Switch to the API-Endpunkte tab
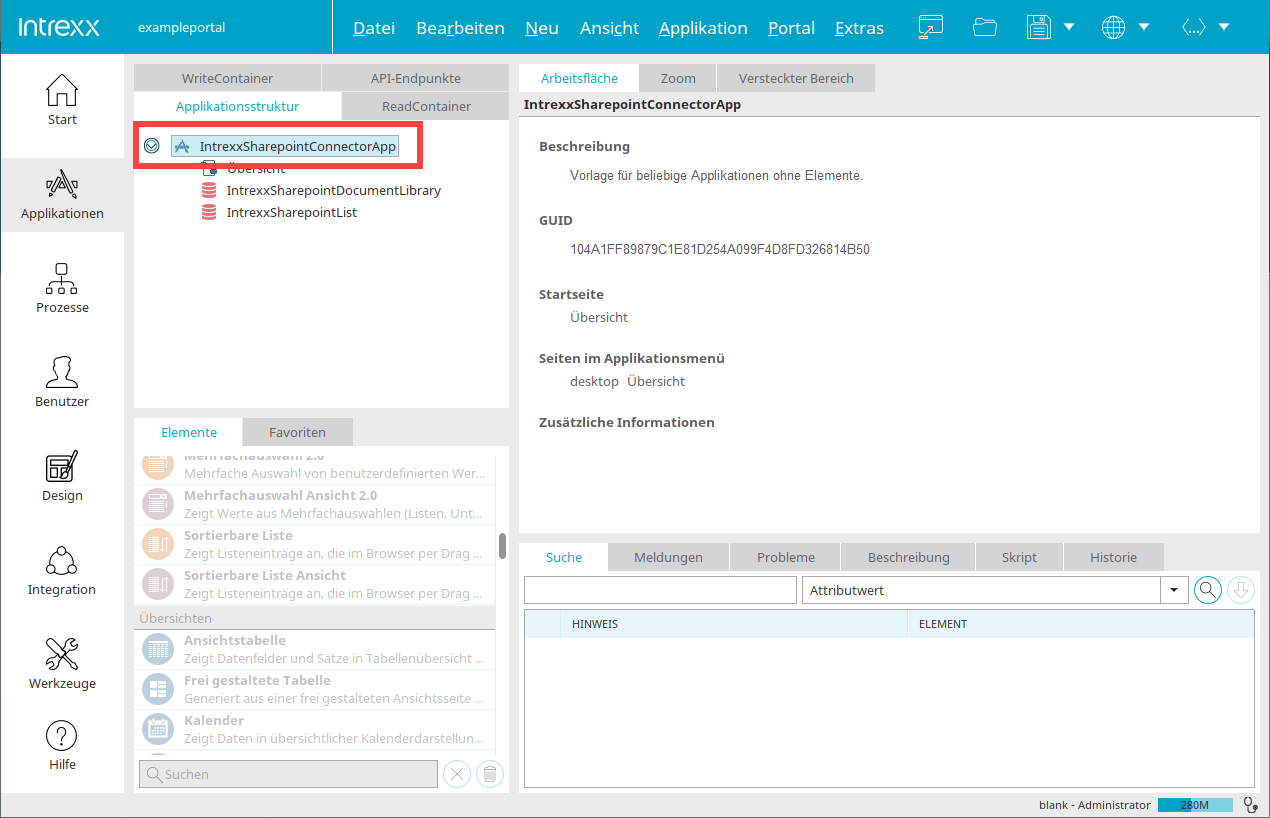1270x818 pixels. [416, 78]
